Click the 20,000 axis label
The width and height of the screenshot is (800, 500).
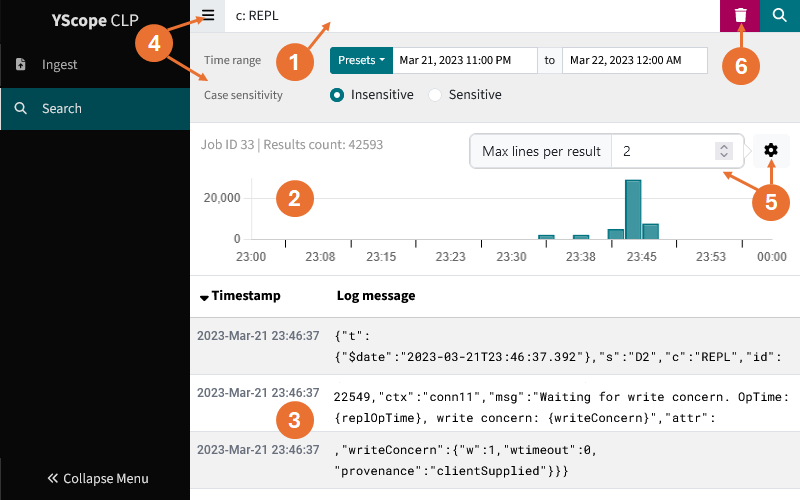click(222, 198)
